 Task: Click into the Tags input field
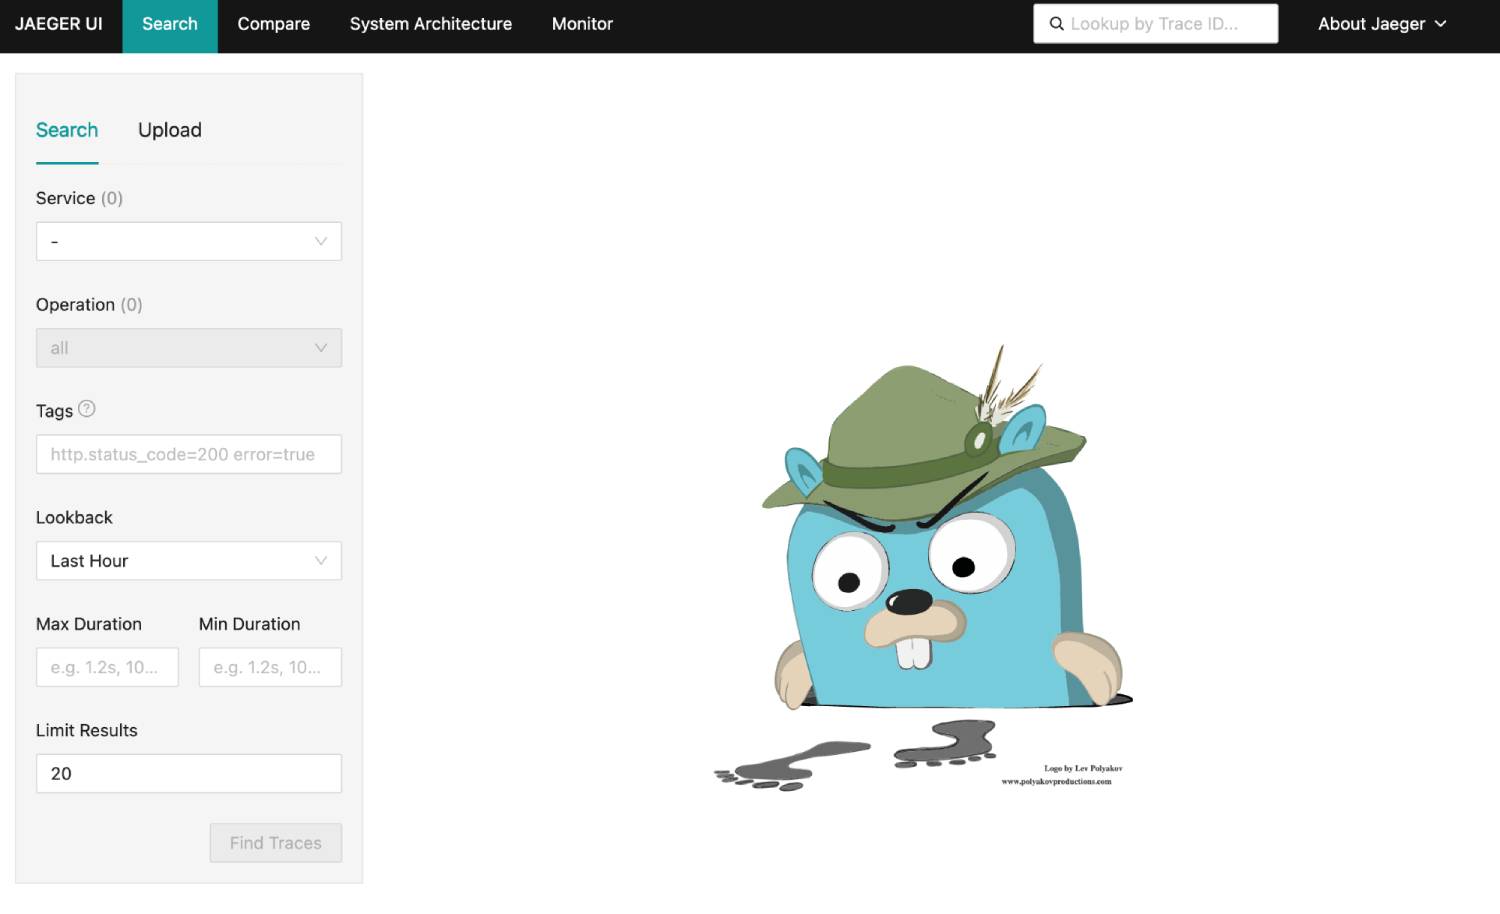pyautogui.click(x=189, y=454)
